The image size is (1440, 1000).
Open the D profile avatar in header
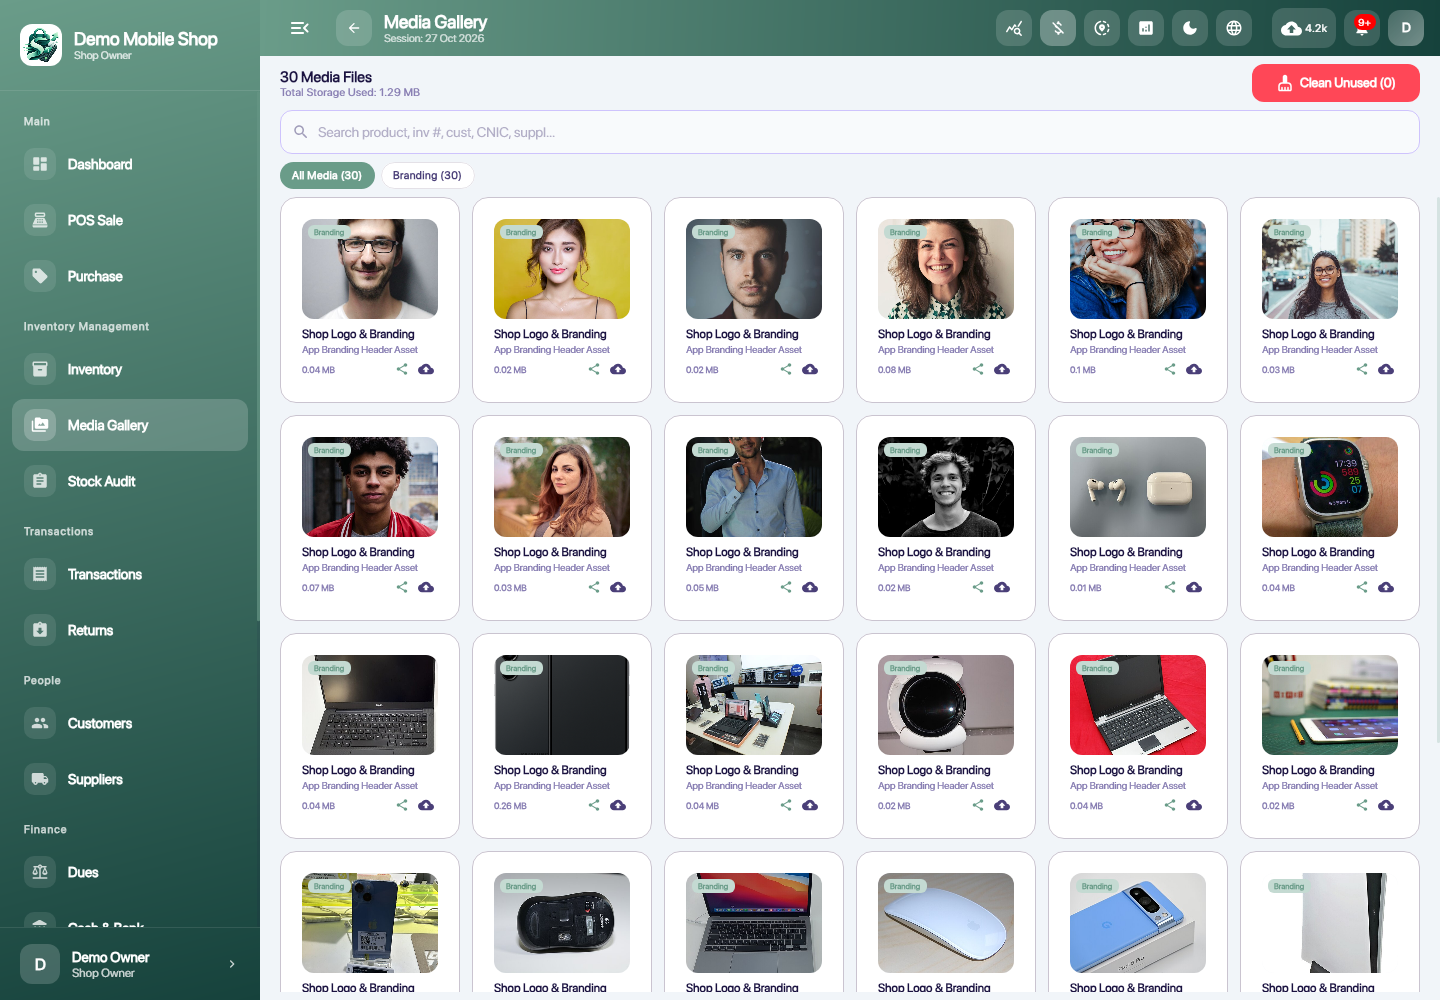[x=1406, y=28]
